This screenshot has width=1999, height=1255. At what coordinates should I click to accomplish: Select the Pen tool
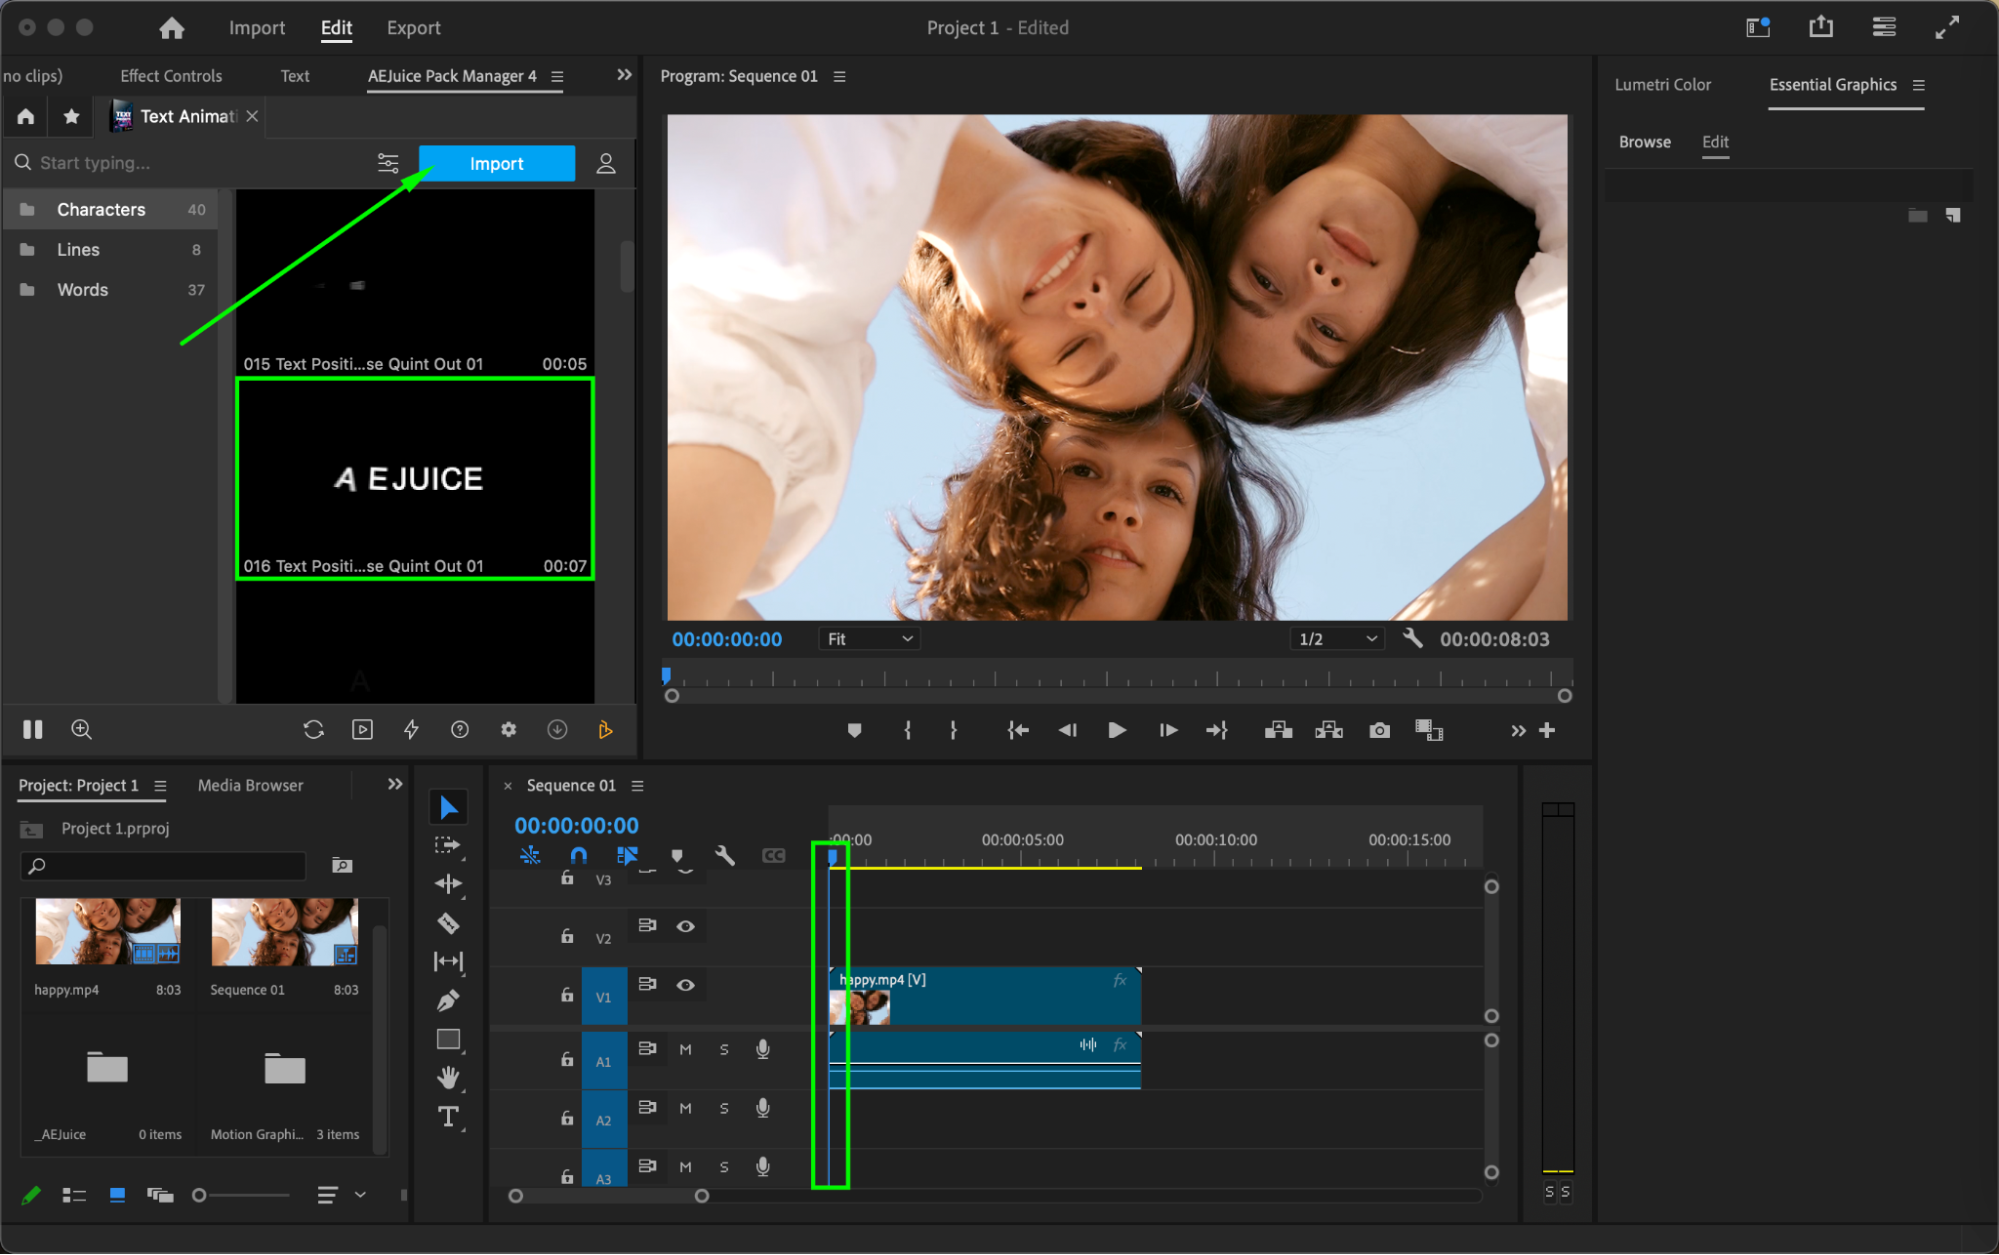click(x=448, y=1000)
